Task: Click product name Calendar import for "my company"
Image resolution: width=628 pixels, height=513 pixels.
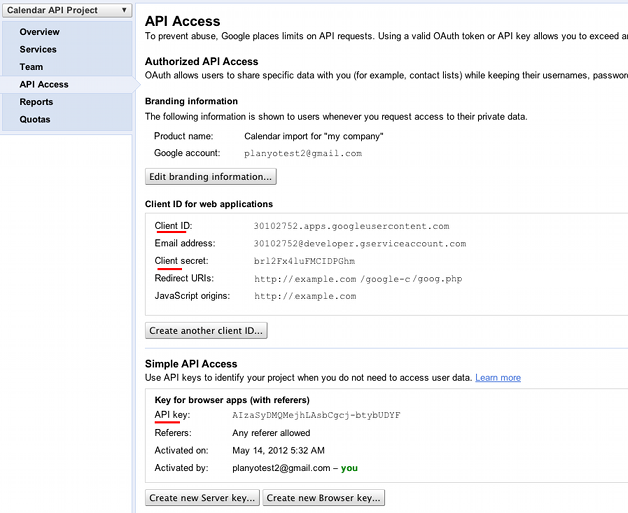Action: (314, 136)
